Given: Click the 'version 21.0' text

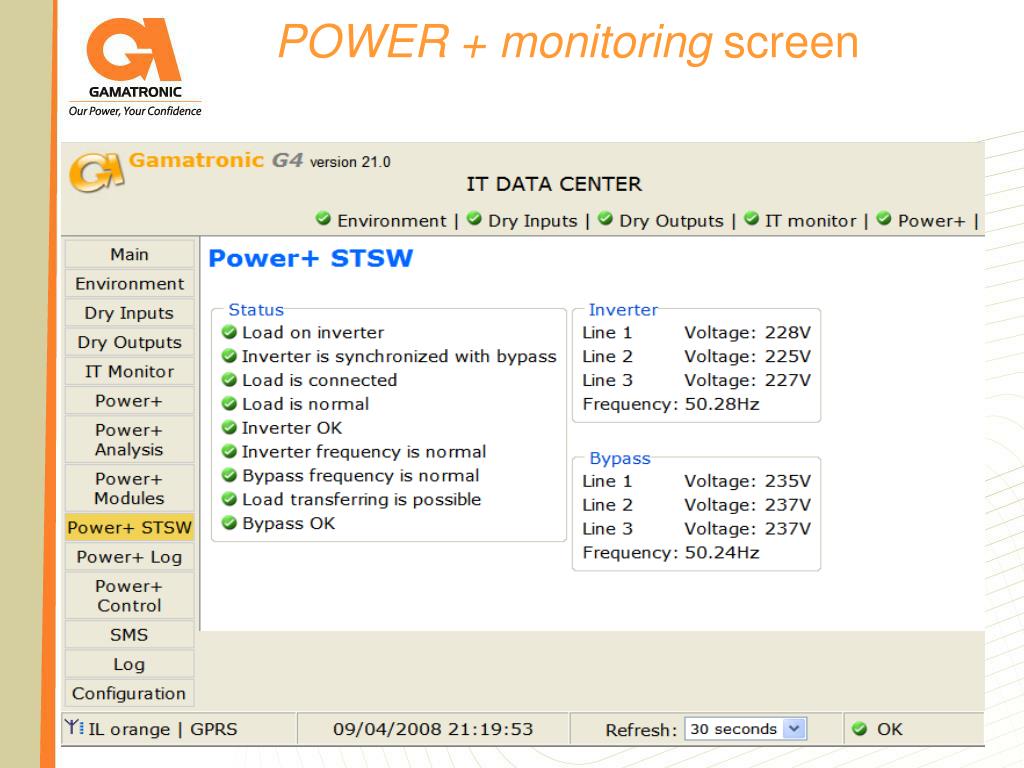Looking at the screenshot, I should click(x=350, y=162).
